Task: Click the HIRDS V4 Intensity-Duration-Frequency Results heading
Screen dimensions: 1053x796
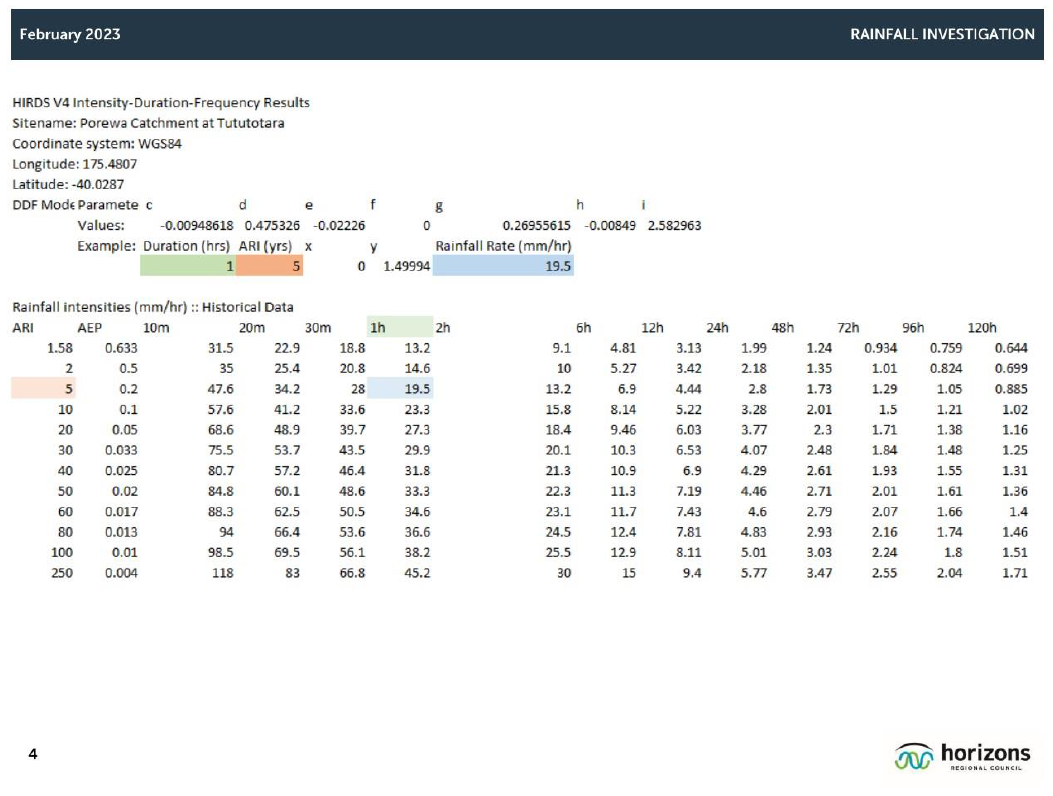Action: (161, 103)
